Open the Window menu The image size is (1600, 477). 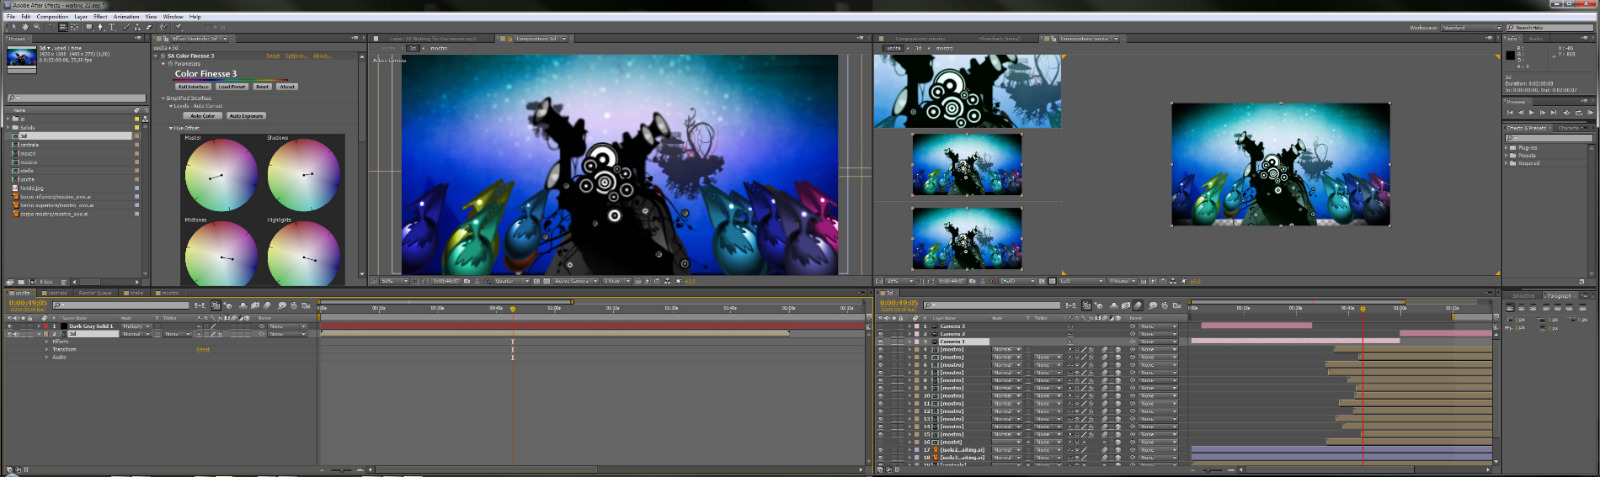173,17
